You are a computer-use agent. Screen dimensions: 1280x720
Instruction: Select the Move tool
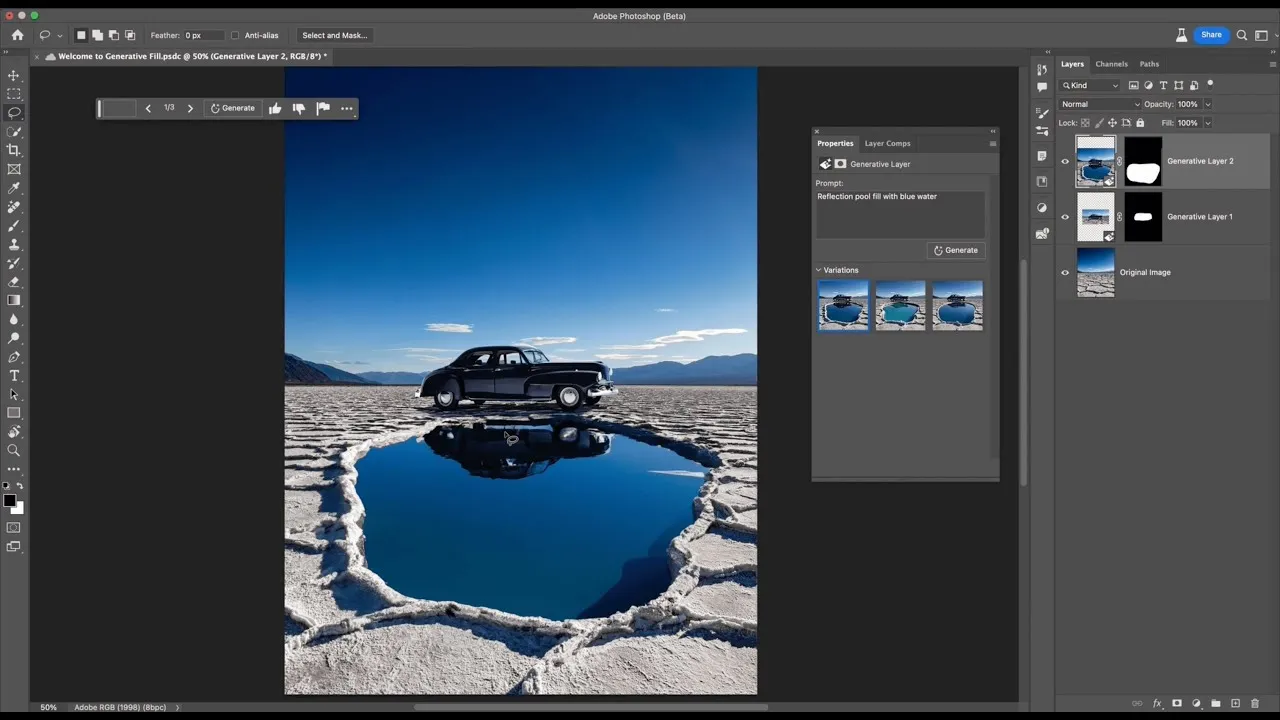(x=14, y=75)
